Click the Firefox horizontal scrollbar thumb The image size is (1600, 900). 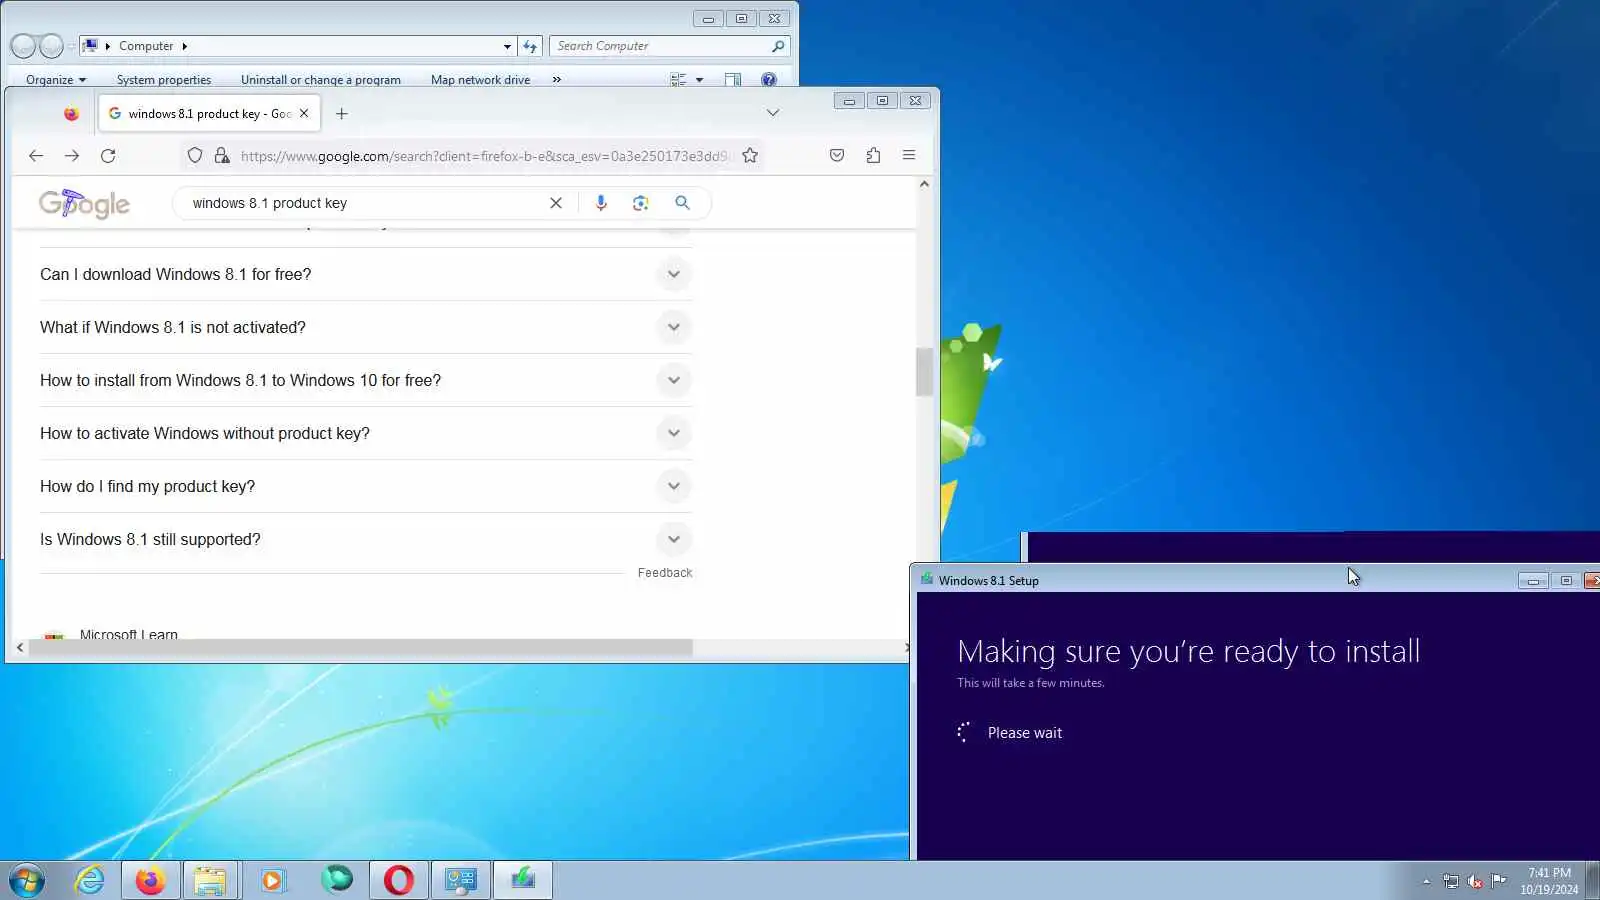point(360,647)
